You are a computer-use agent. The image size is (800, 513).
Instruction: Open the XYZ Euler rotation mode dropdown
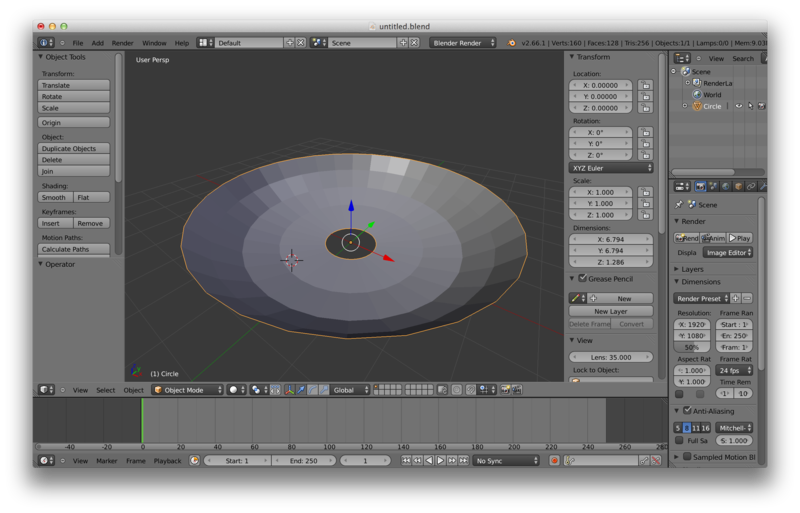click(611, 168)
